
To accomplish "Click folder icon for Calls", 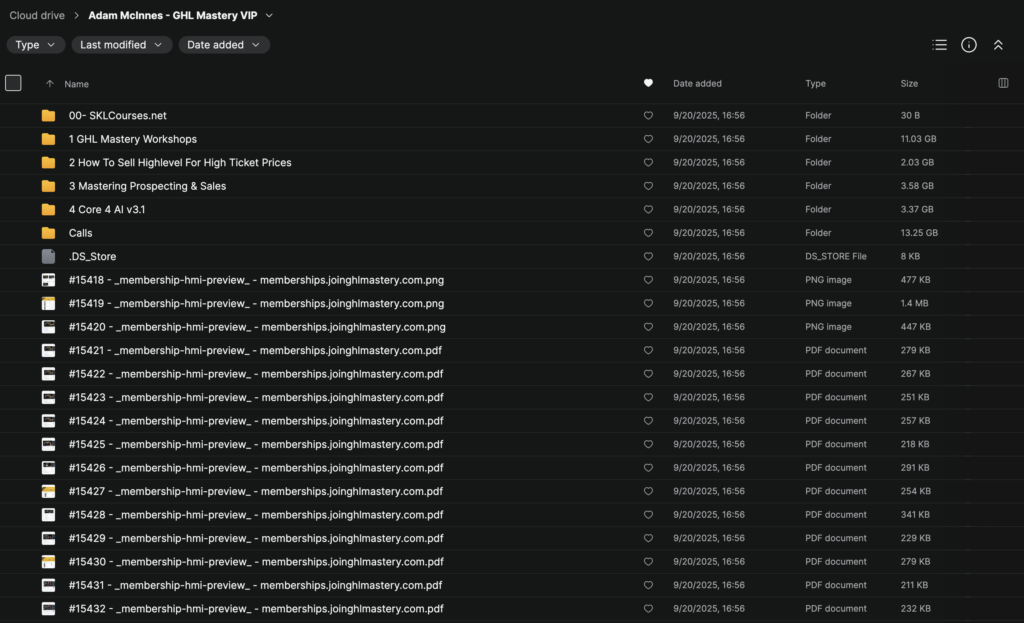I will (x=48, y=233).
